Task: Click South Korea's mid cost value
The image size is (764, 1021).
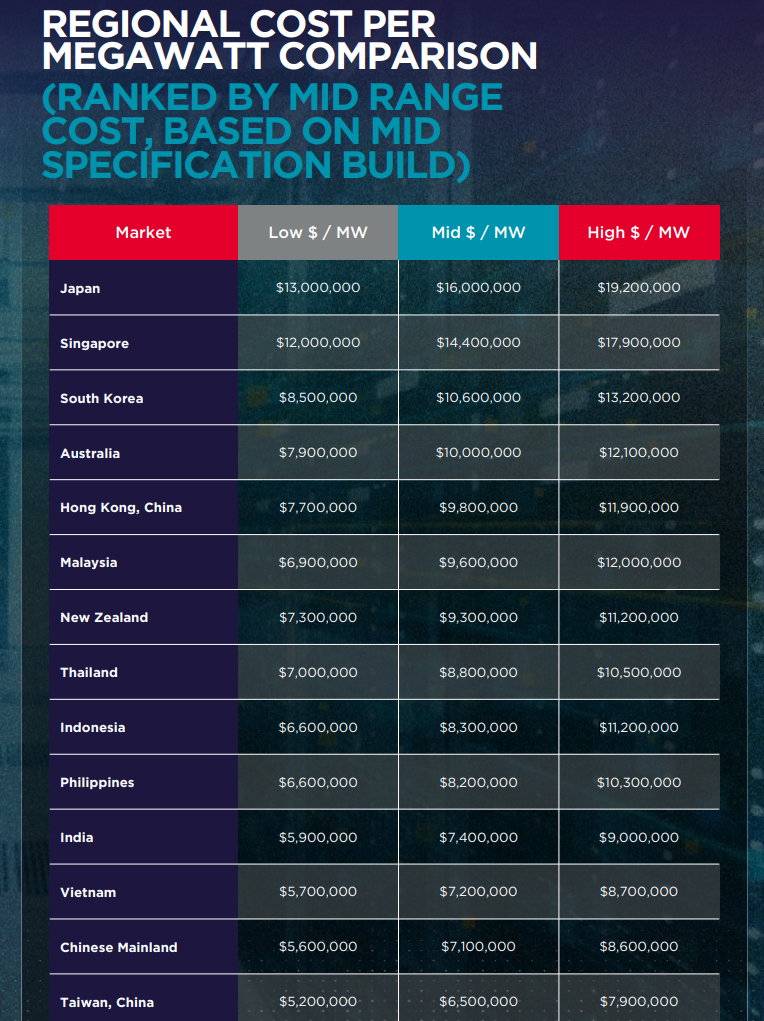Action: tap(478, 397)
